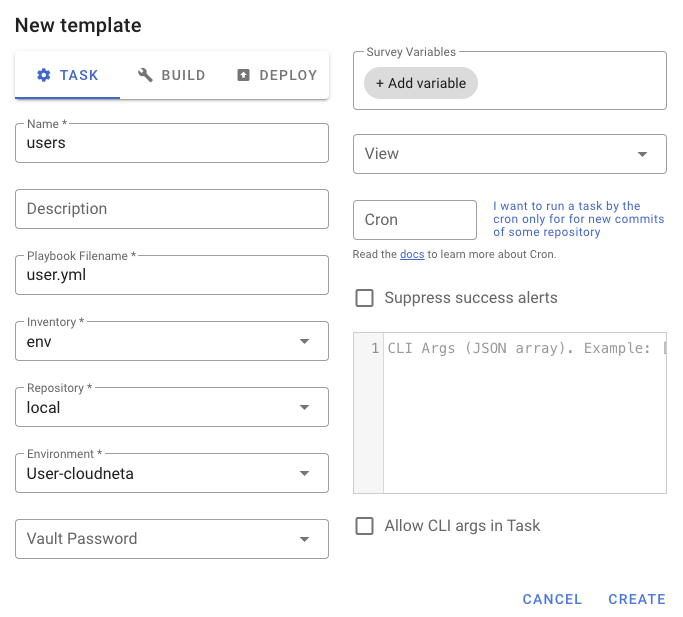Click the wrench icon on Build tab

[x=145, y=75]
